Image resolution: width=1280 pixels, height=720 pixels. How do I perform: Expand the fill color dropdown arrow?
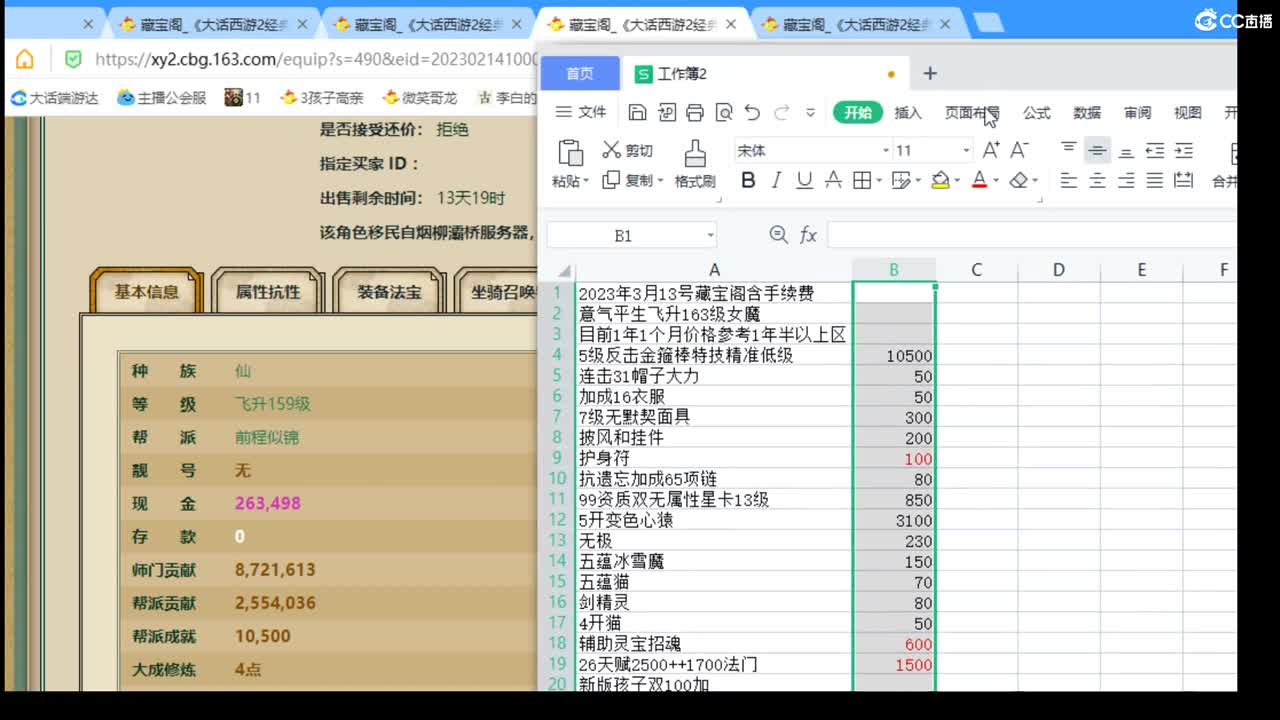957,181
